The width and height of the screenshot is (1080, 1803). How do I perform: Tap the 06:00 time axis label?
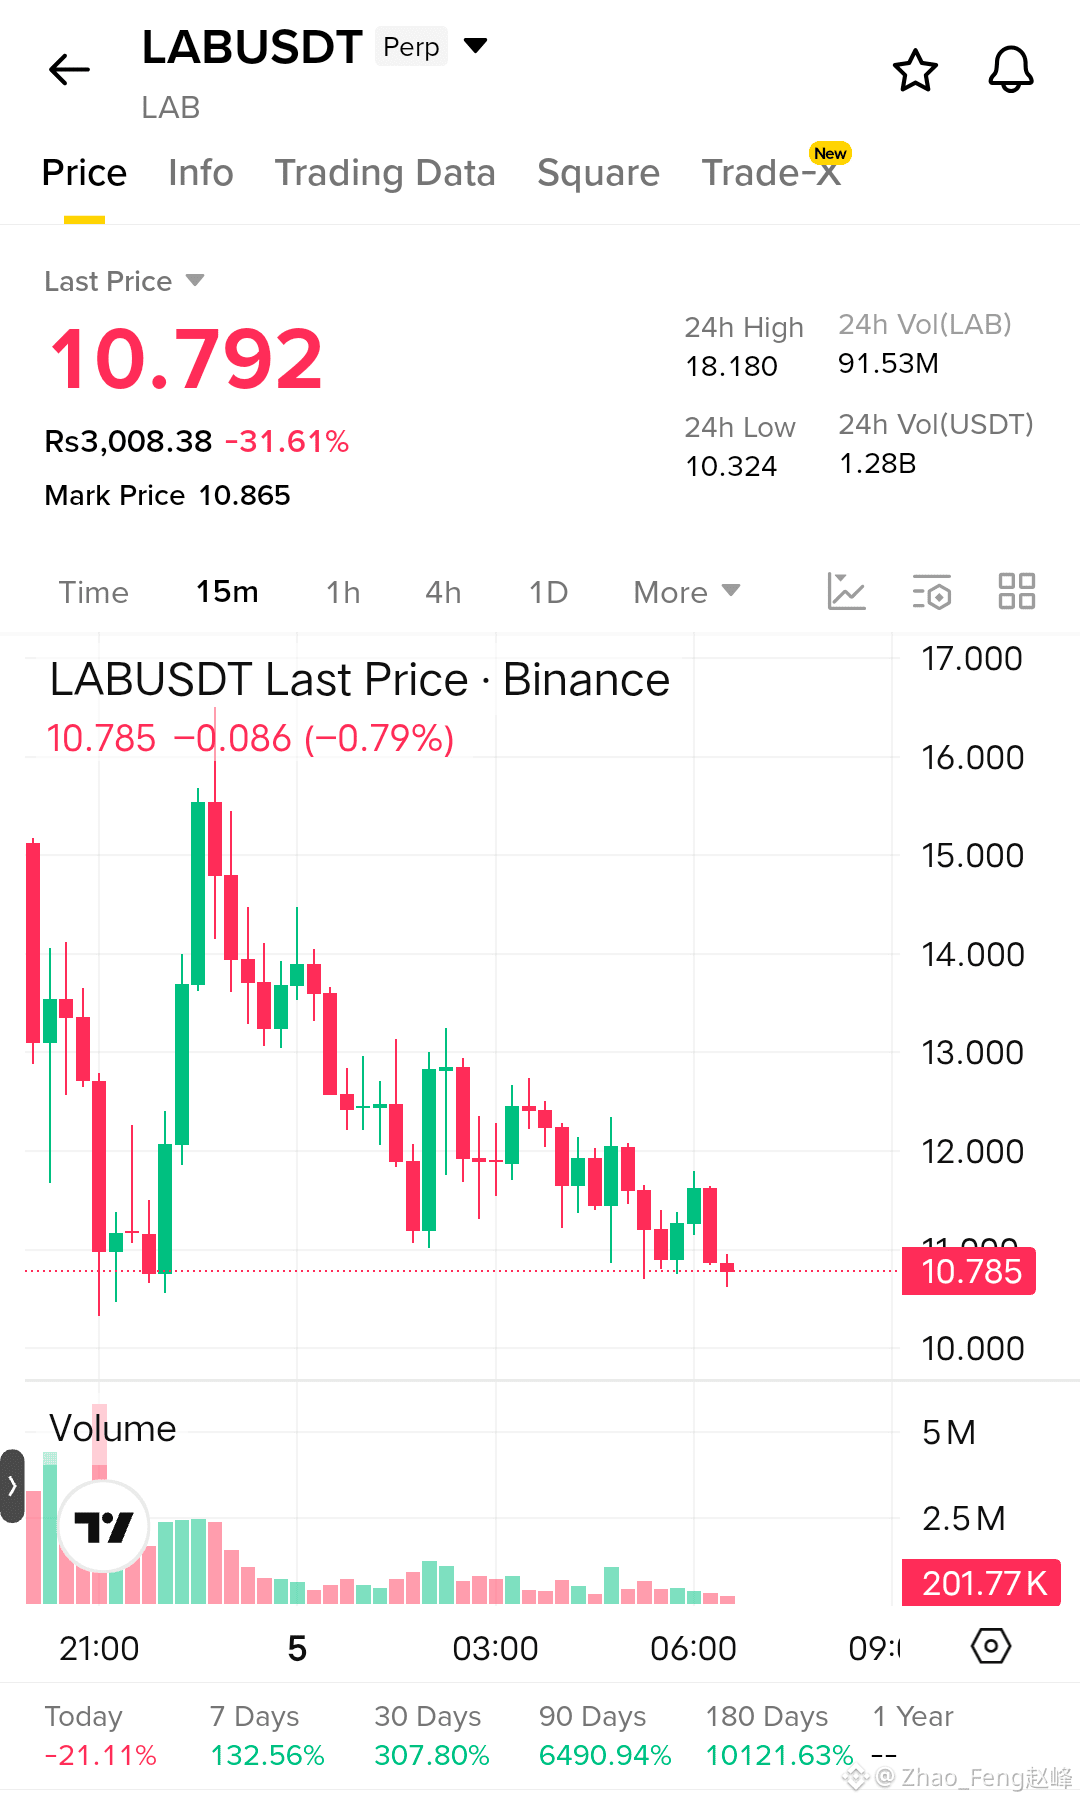pos(693,1648)
